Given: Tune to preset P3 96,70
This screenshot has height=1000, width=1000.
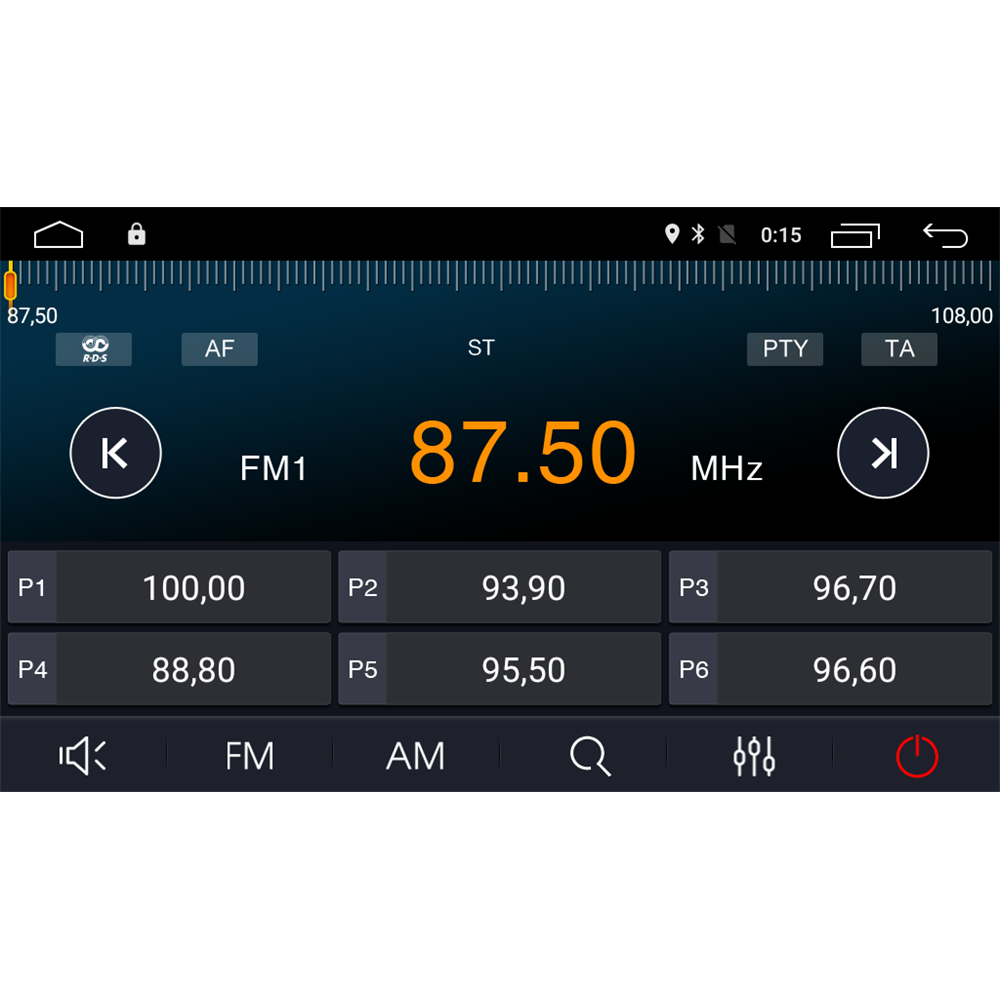Looking at the screenshot, I should [x=830, y=587].
